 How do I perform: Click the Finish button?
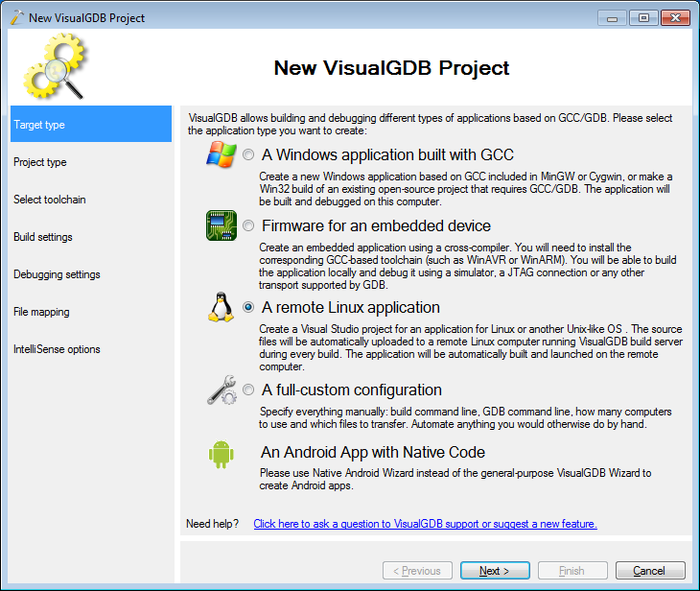[x=573, y=570]
